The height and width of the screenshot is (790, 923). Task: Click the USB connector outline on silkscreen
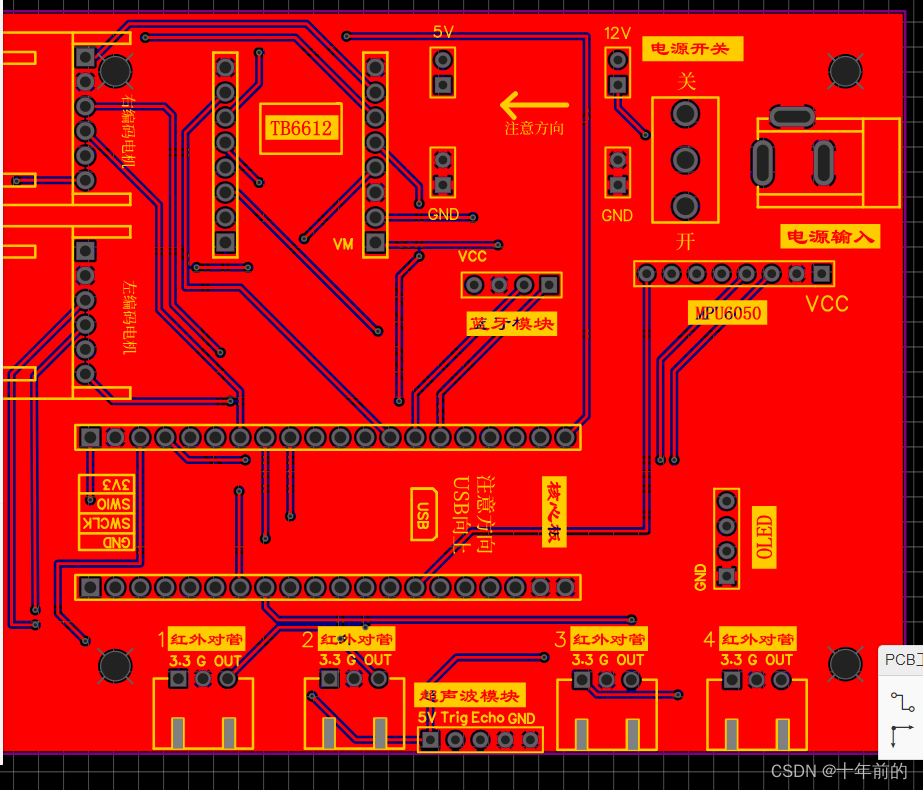[424, 514]
